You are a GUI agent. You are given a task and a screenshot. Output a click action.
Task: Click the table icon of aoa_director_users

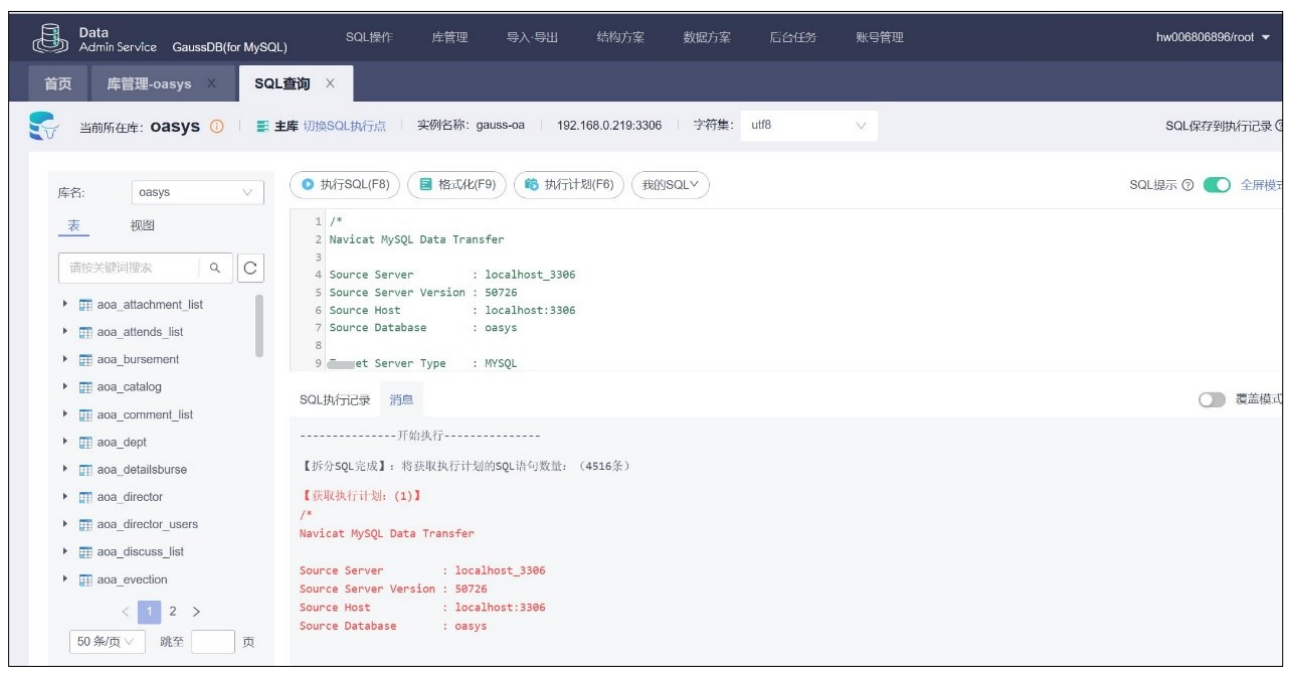(86, 525)
